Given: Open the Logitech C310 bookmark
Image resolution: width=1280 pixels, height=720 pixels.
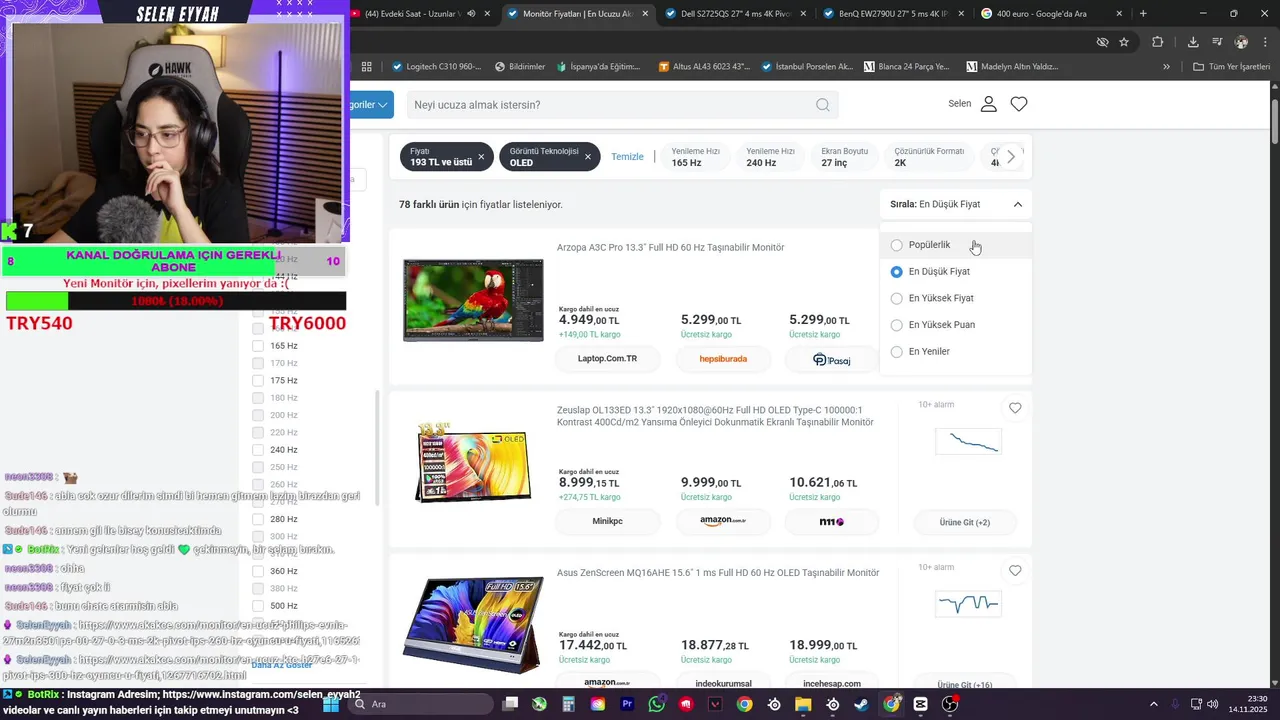Looking at the screenshot, I should tap(435, 67).
